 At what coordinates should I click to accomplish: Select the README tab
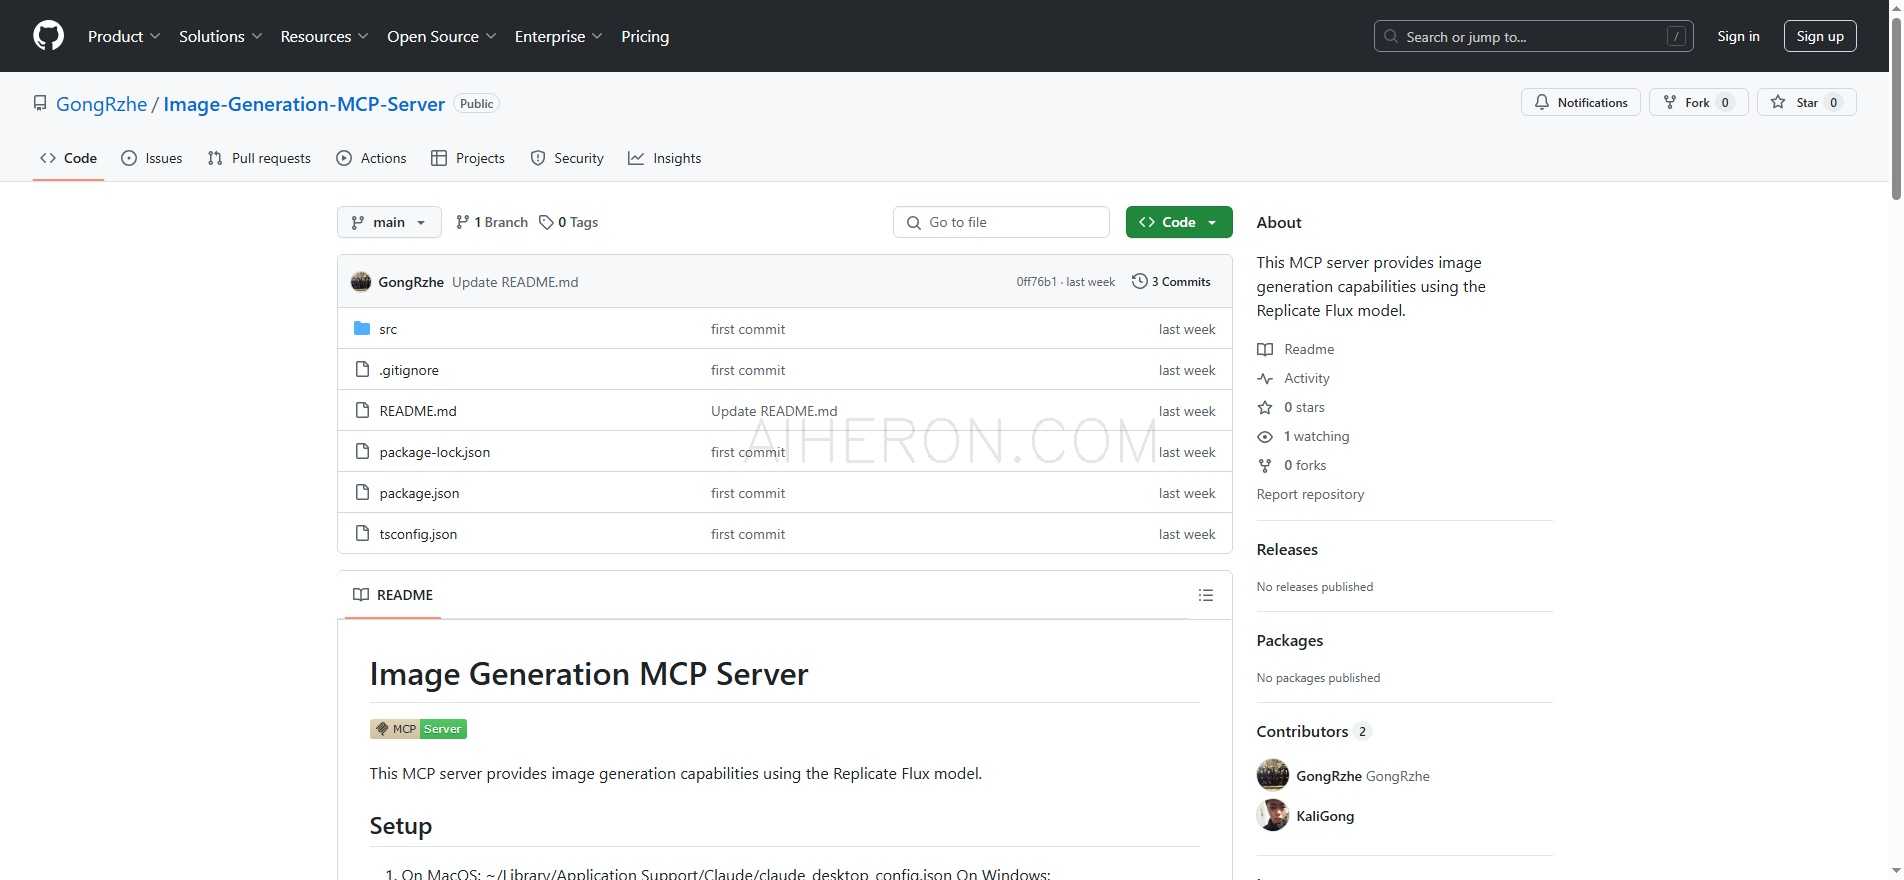(393, 595)
